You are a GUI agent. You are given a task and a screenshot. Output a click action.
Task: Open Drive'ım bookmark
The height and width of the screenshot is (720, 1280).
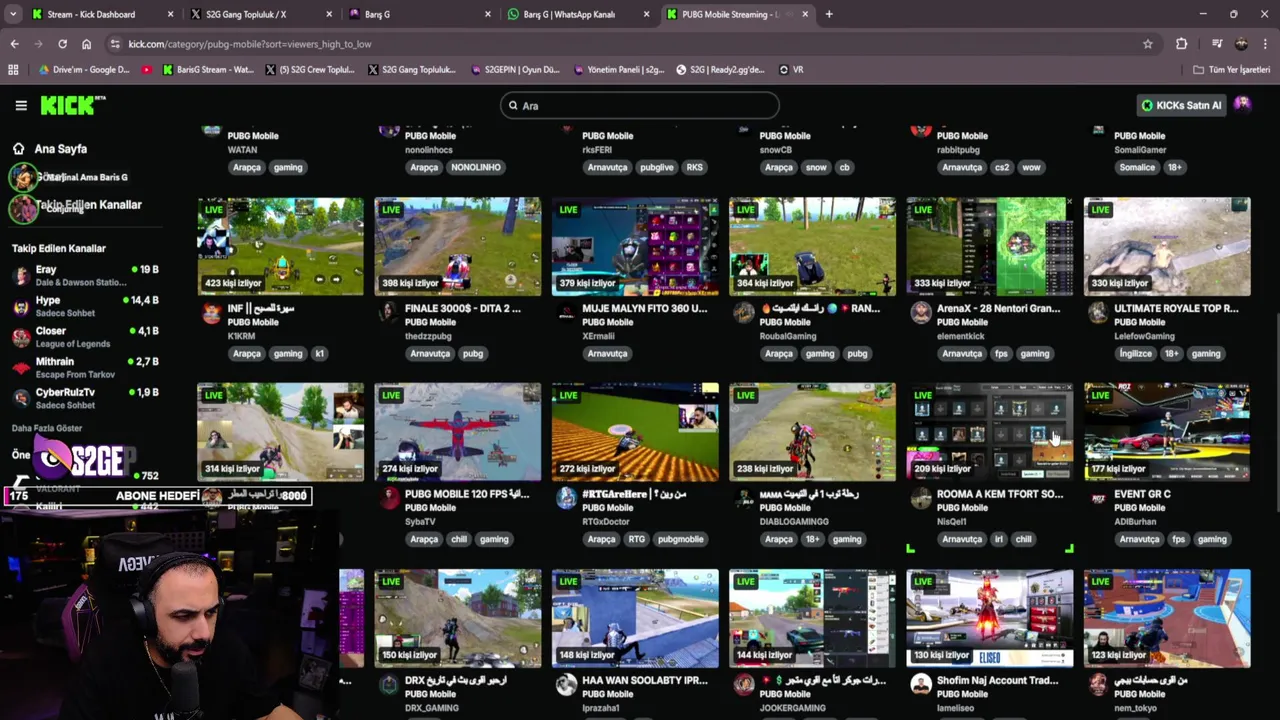click(84, 70)
